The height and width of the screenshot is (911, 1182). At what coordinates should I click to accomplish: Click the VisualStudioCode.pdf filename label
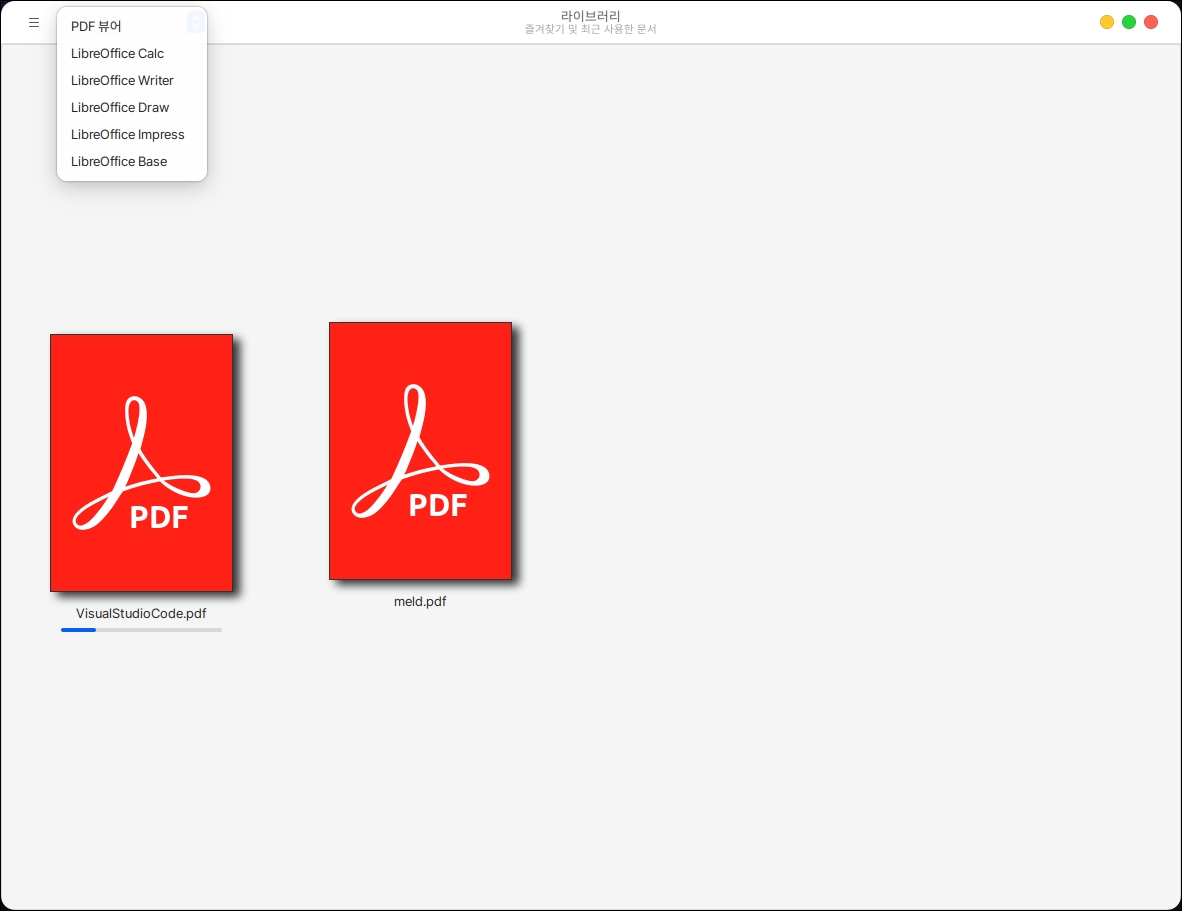coord(141,613)
